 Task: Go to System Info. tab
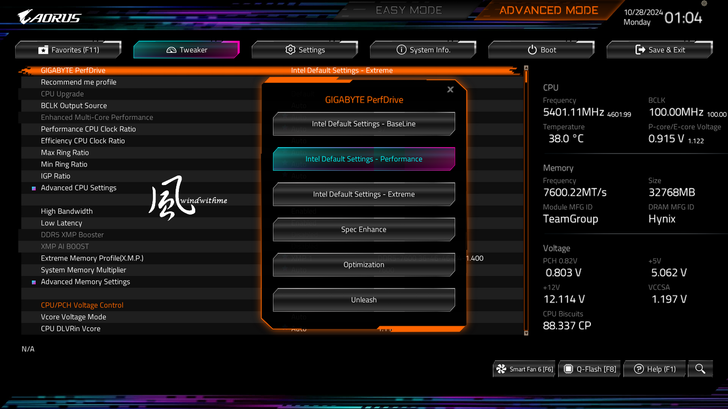click(x=423, y=50)
